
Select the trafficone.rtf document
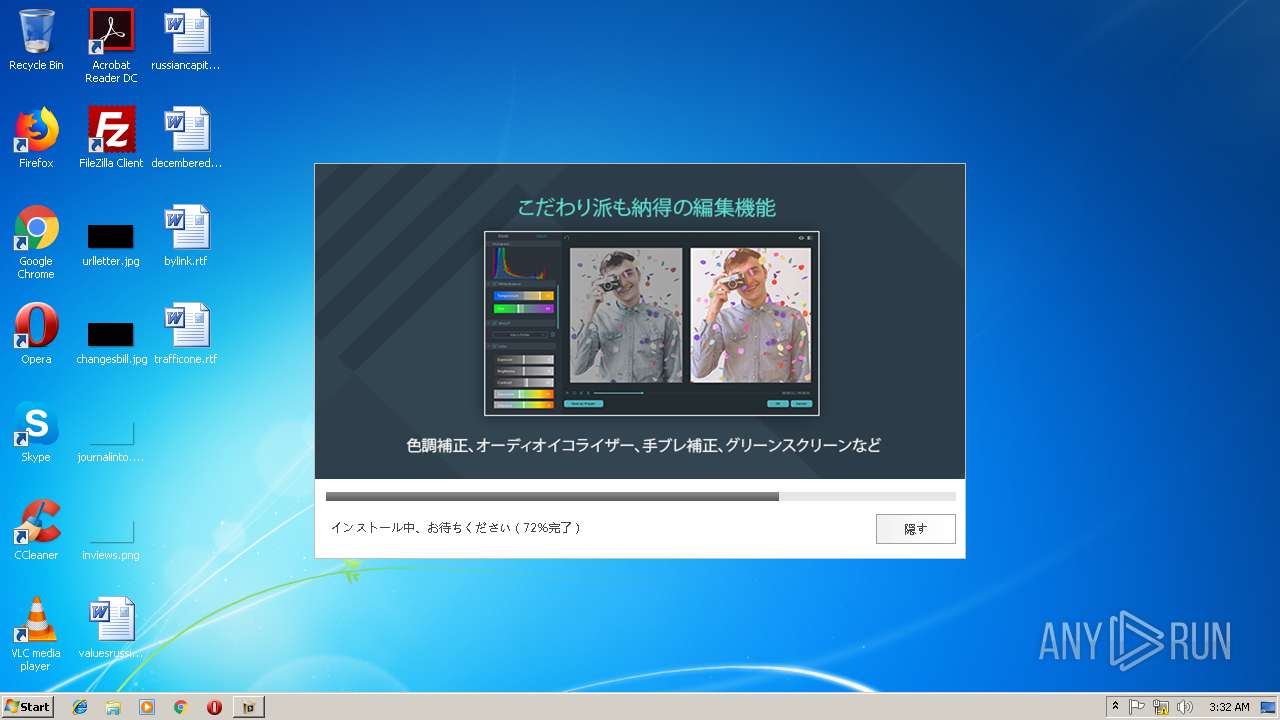186,334
